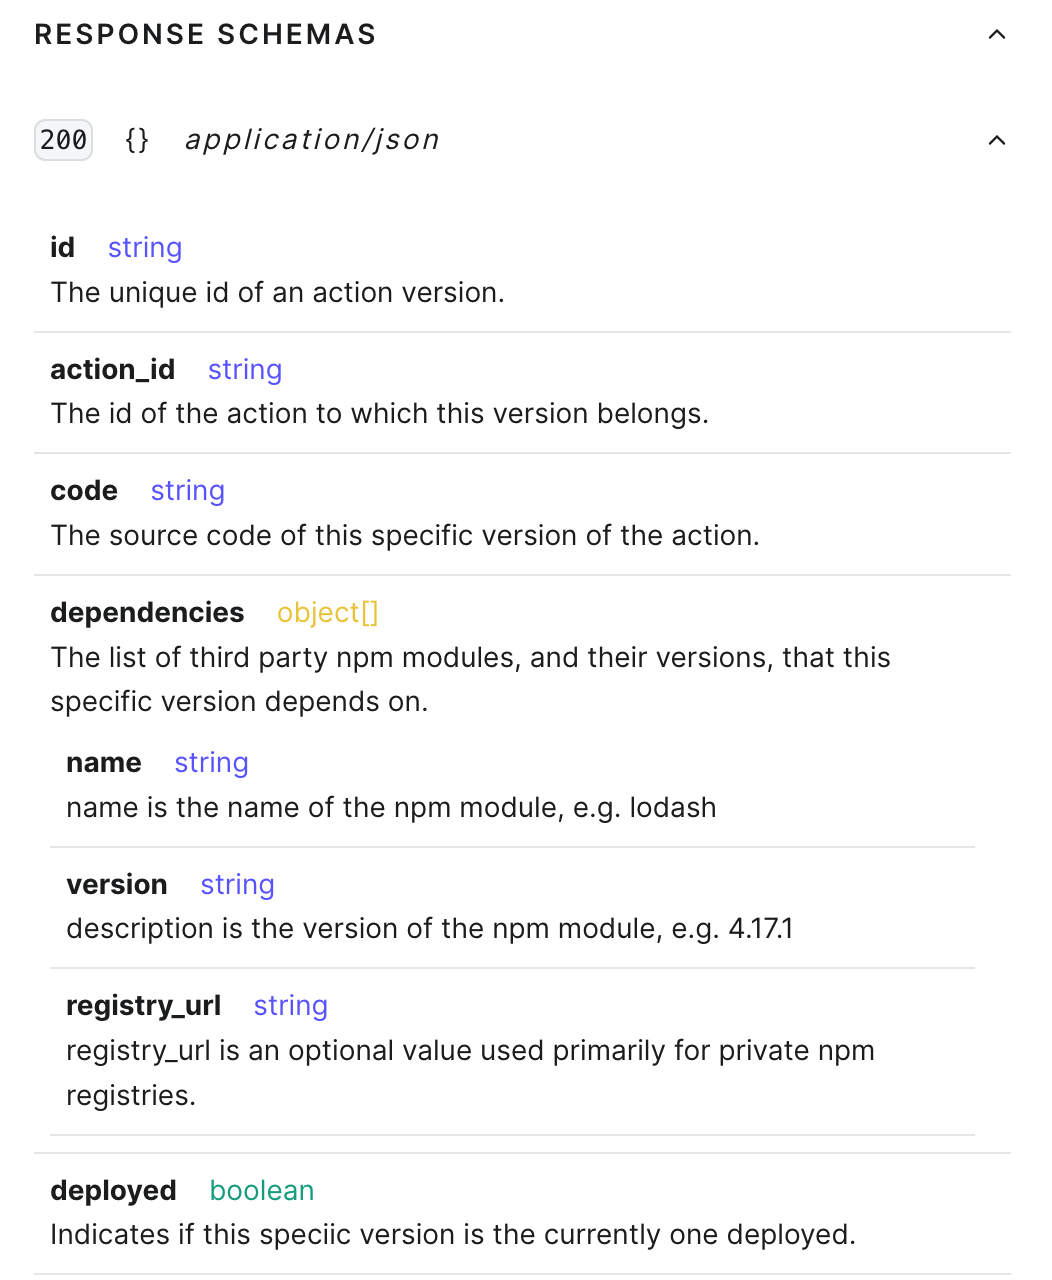The width and height of the screenshot is (1052, 1280).
Task: Click the dependencies property name
Action: [147, 612]
